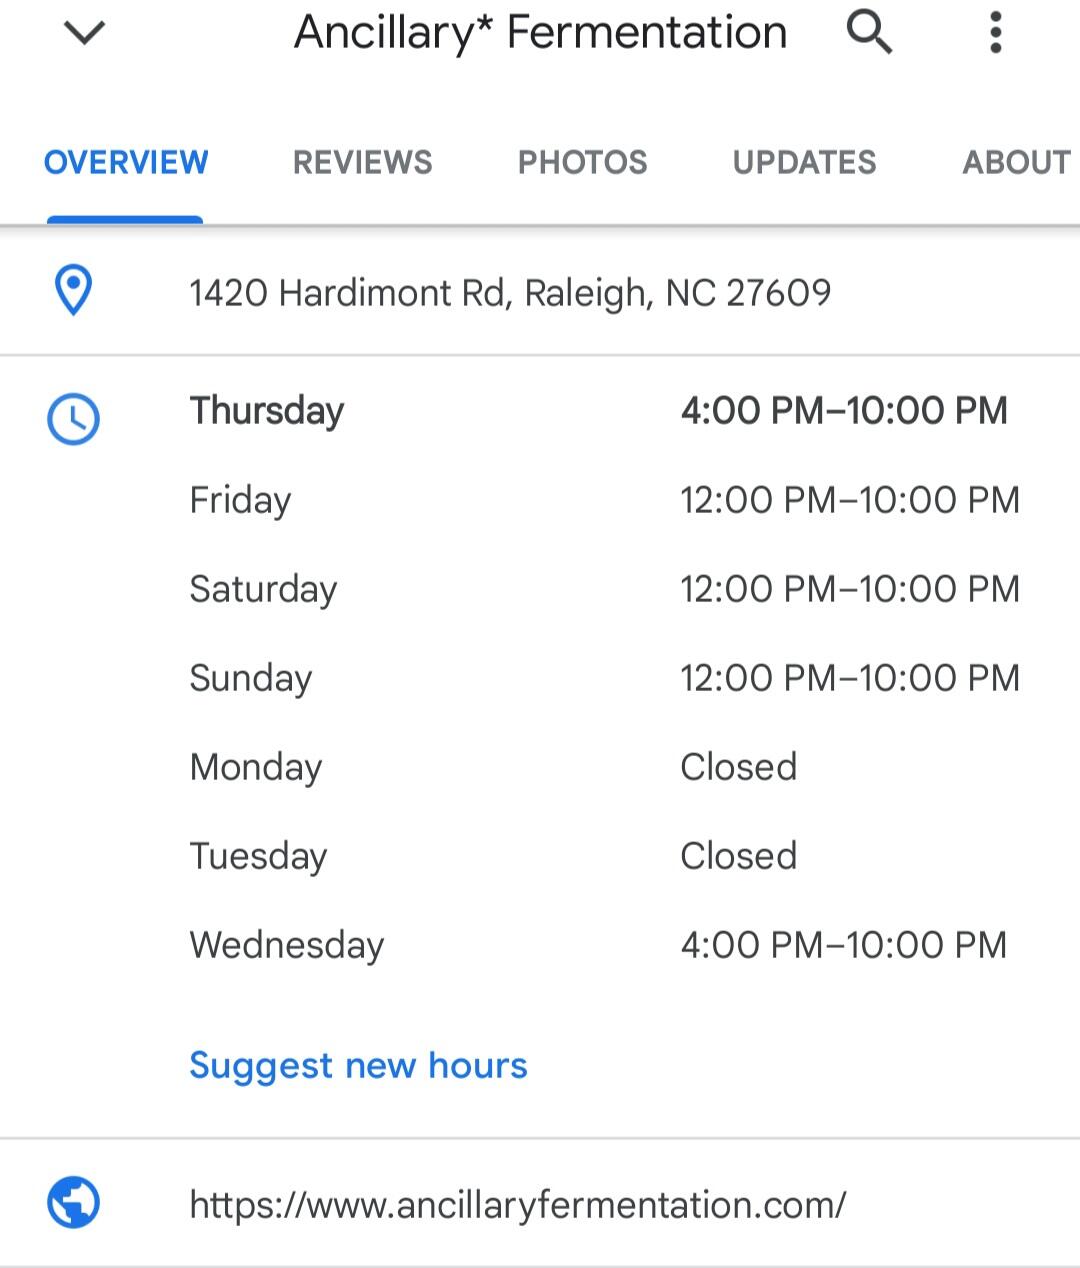Click the Suggest new hours link

pyautogui.click(x=358, y=1066)
